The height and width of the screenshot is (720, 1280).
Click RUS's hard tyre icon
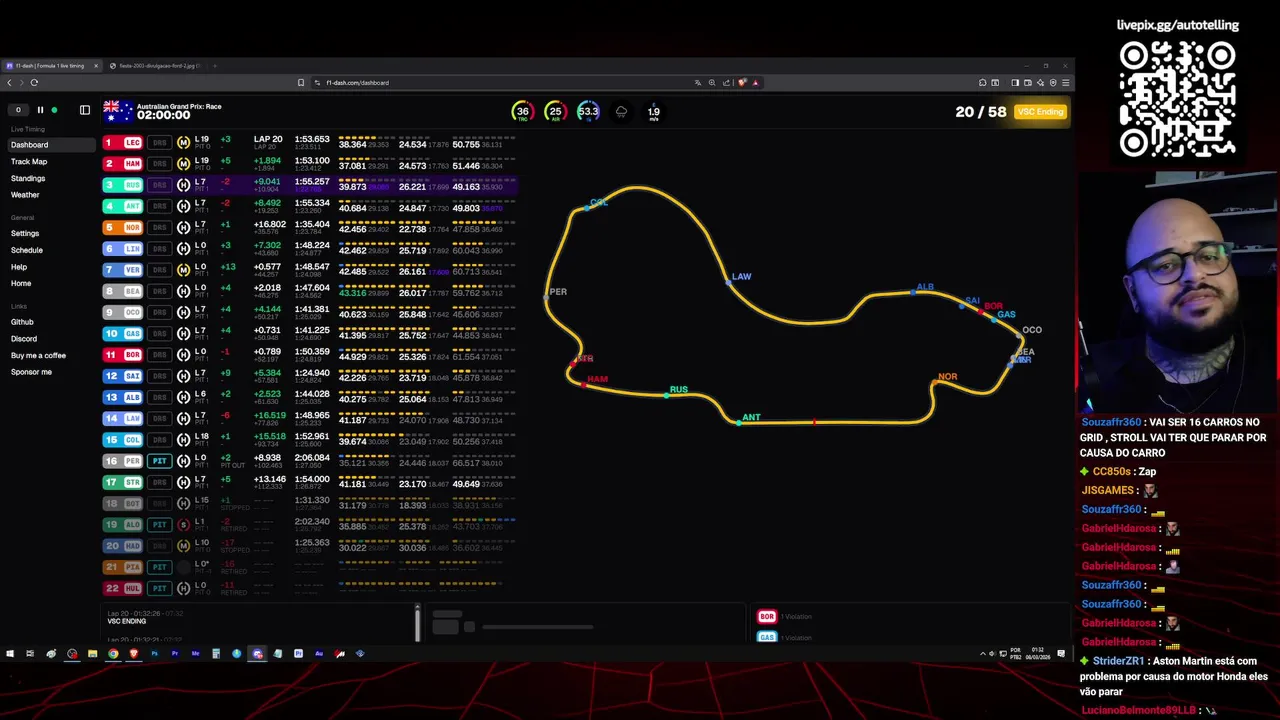click(183, 185)
